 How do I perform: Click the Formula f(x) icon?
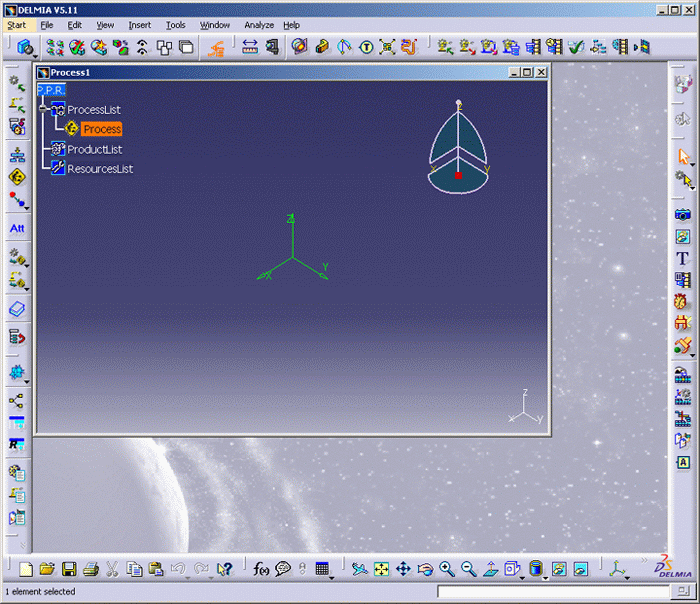262,569
